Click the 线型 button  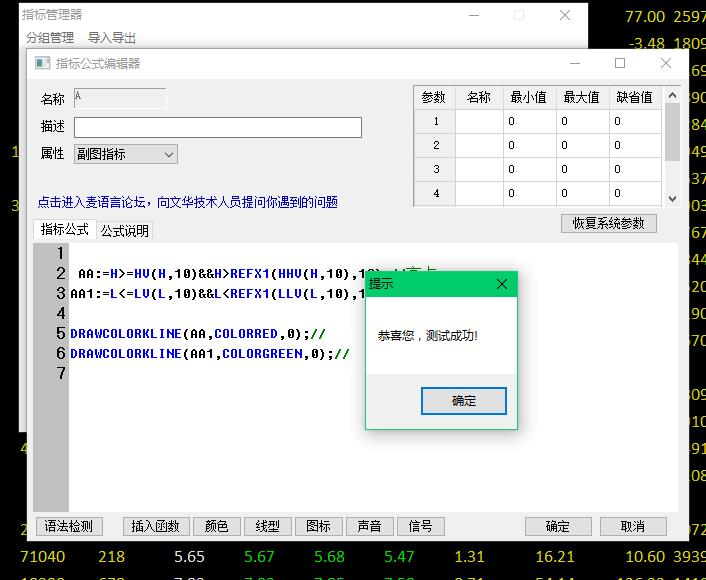coord(267,526)
